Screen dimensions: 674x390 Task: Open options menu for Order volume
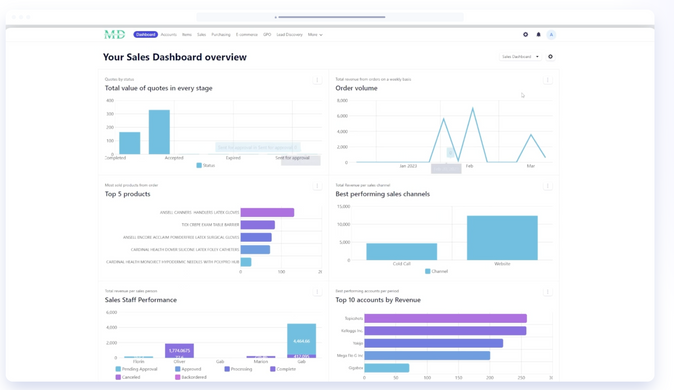pos(548,80)
